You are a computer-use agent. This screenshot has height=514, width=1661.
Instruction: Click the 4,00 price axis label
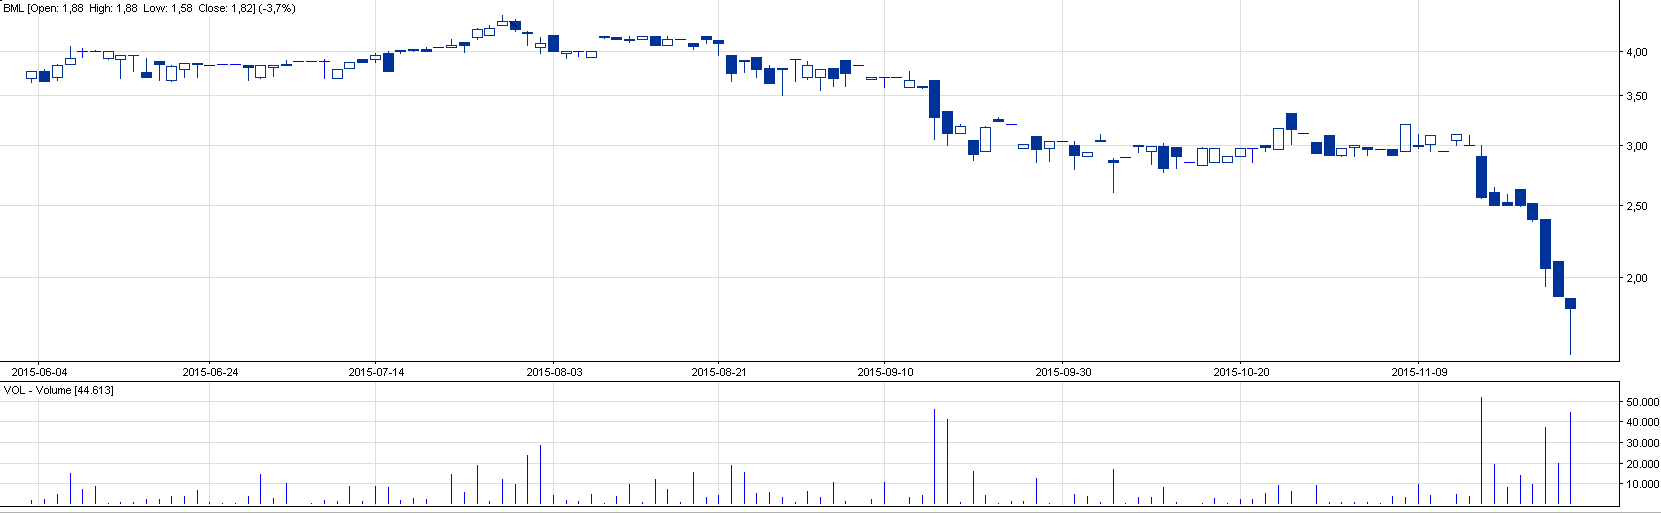tap(1636, 53)
